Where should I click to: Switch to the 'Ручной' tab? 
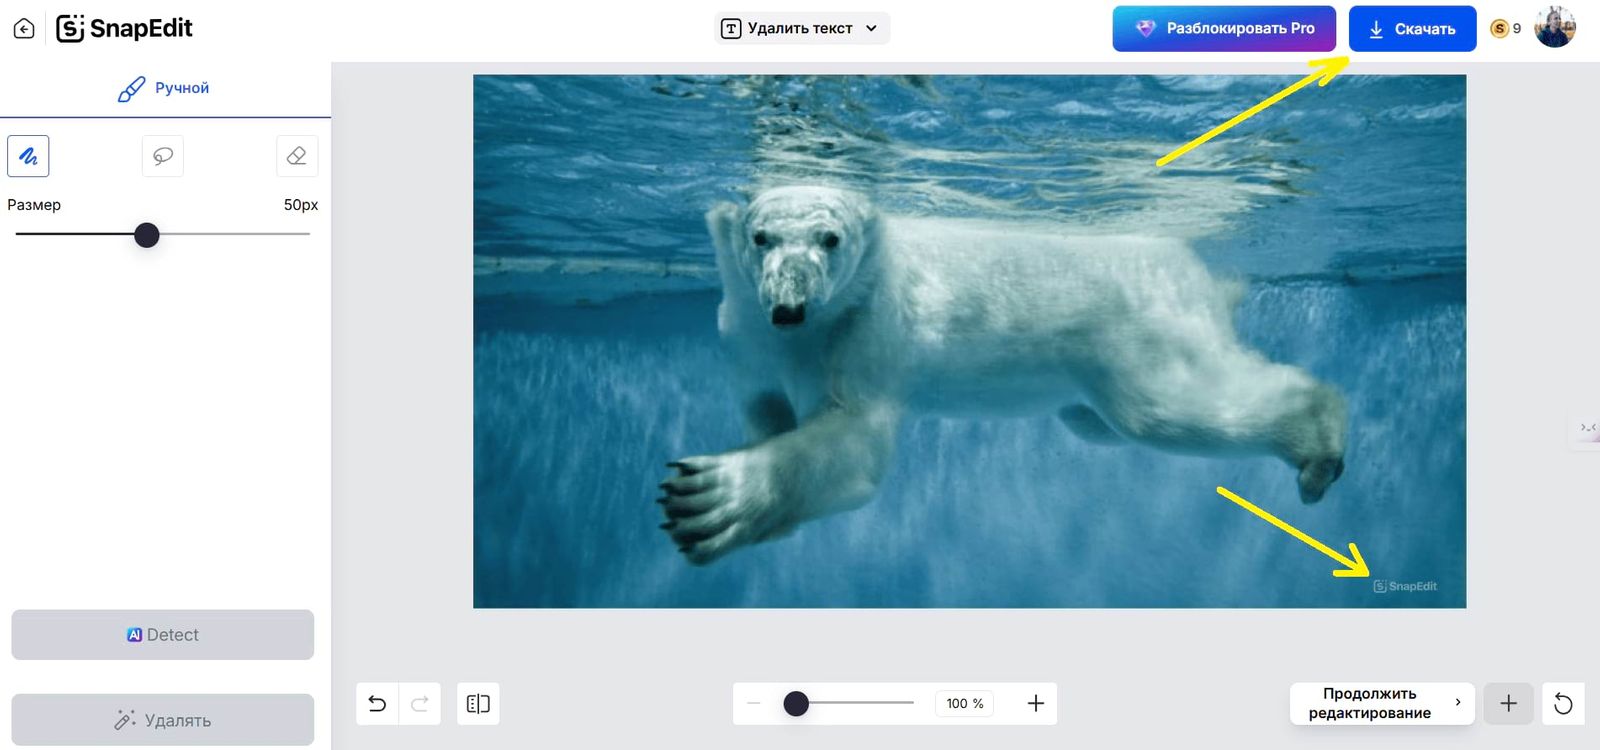(164, 88)
